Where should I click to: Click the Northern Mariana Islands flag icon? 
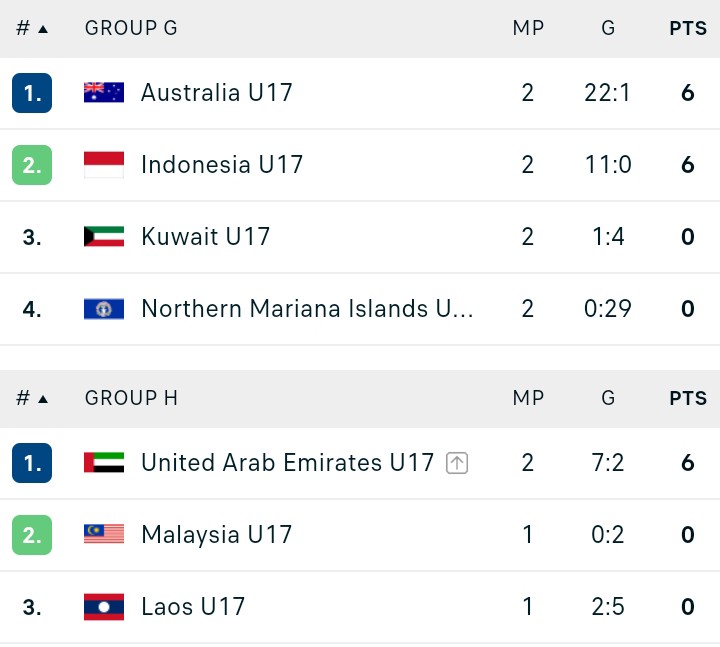(104, 309)
